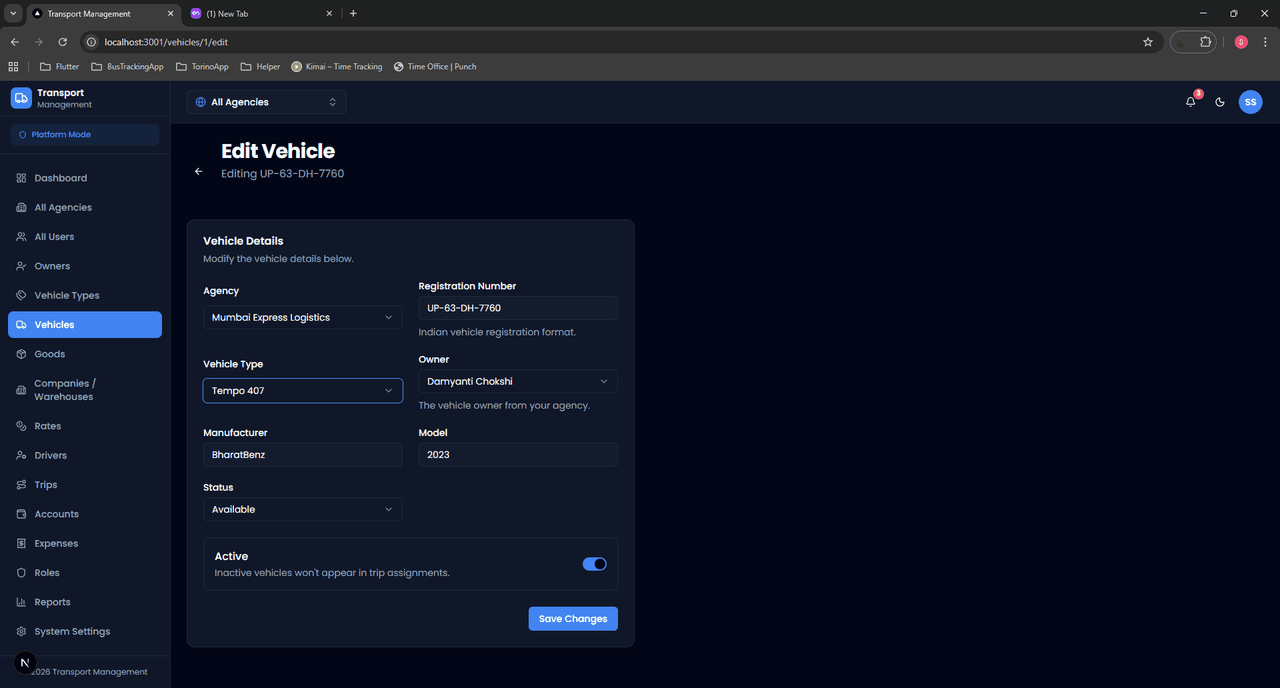Open Chrome extensions puzzle icon

1206,42
